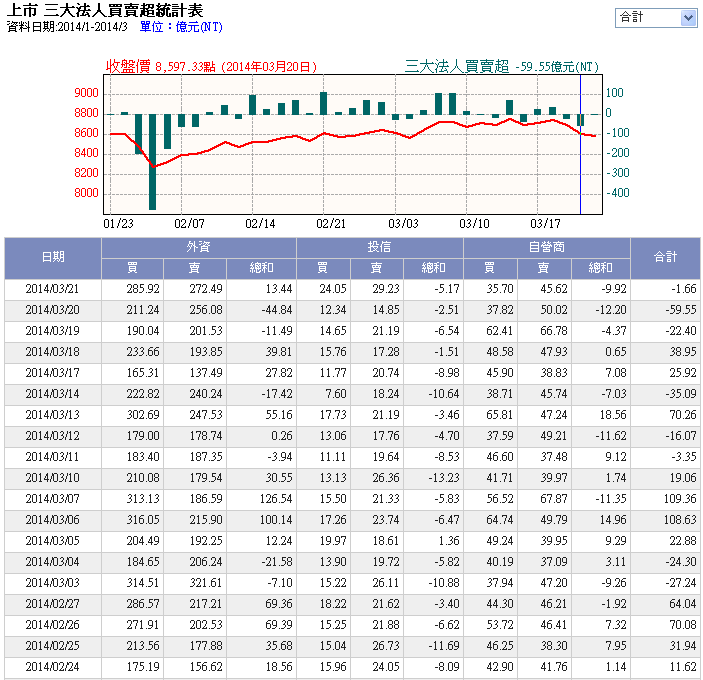Select the 2014/03/11 date cell
Image resolution: width=703 pixels, height=680 pixels.
pos(52,457)
